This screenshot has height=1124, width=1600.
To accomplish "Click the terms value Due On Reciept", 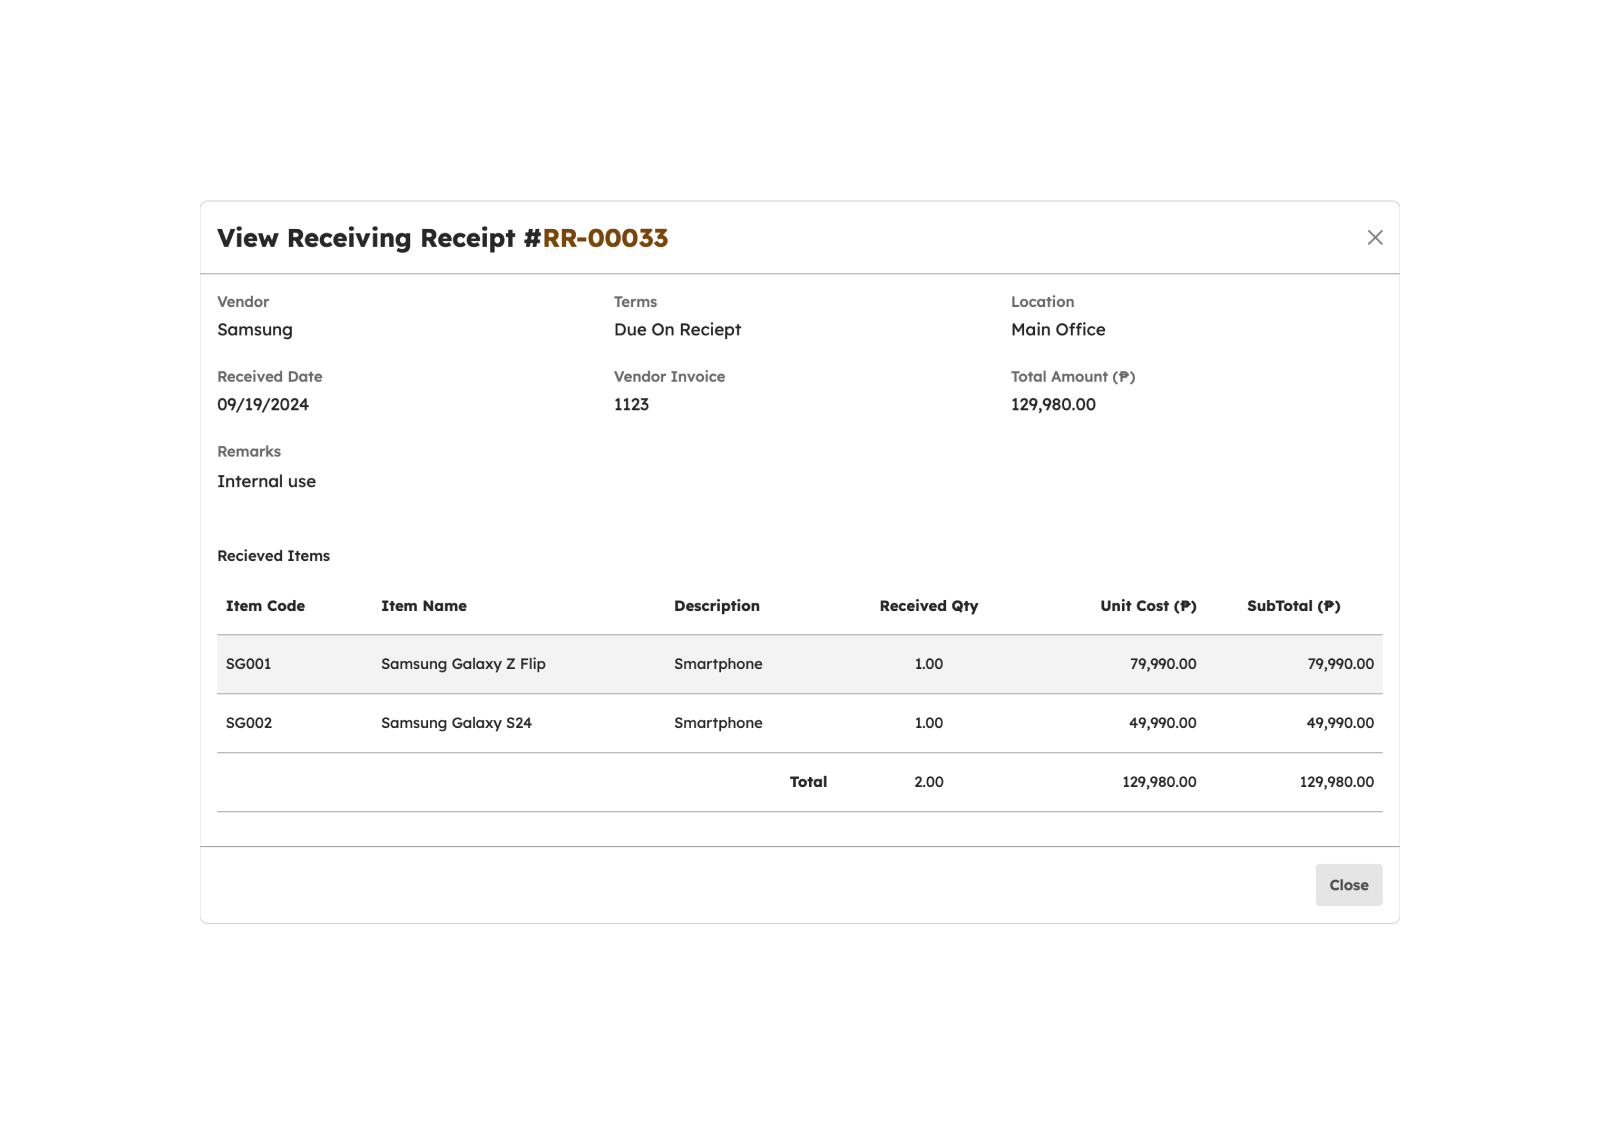I will (677, 330).
